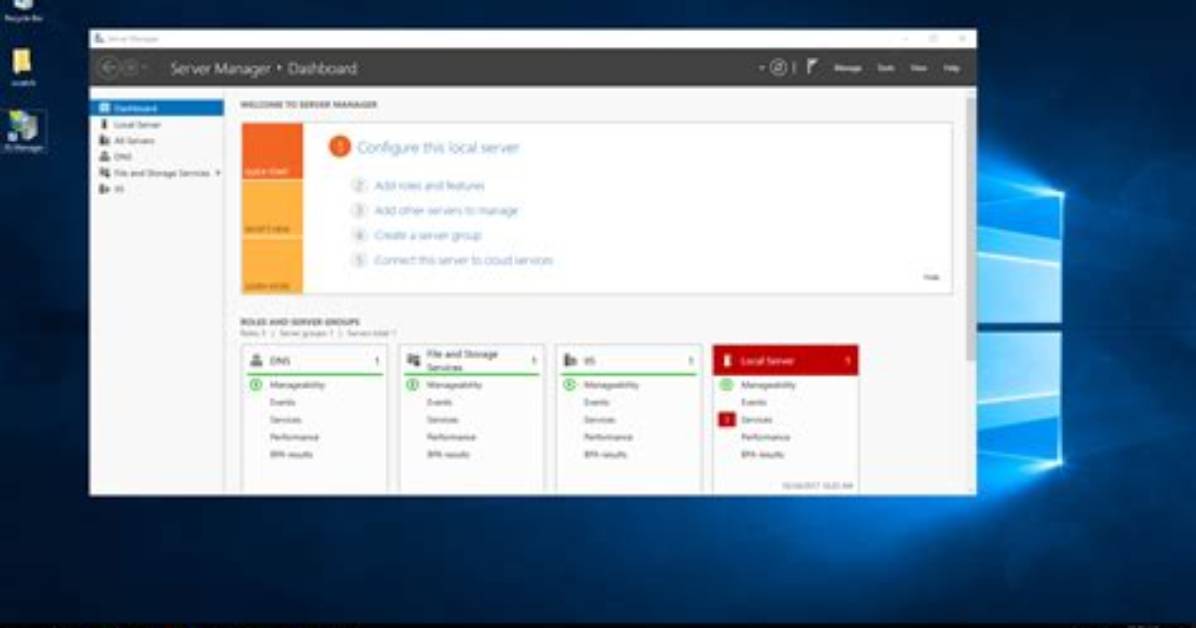Click Configure this local server link
Viewport: 1196px width, 628px height.
pos(438,147)
